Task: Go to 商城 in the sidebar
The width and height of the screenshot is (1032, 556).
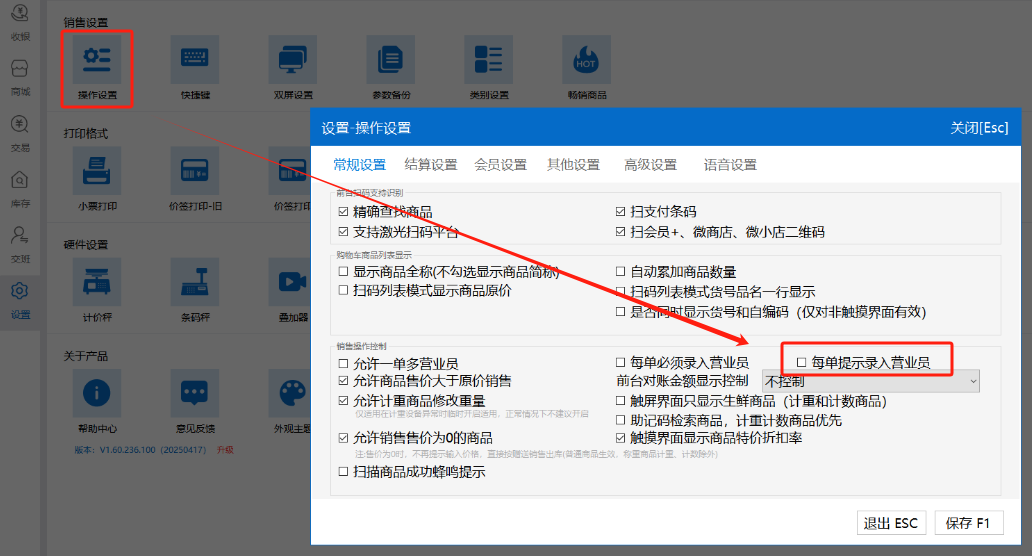Action: pos(20,78)
